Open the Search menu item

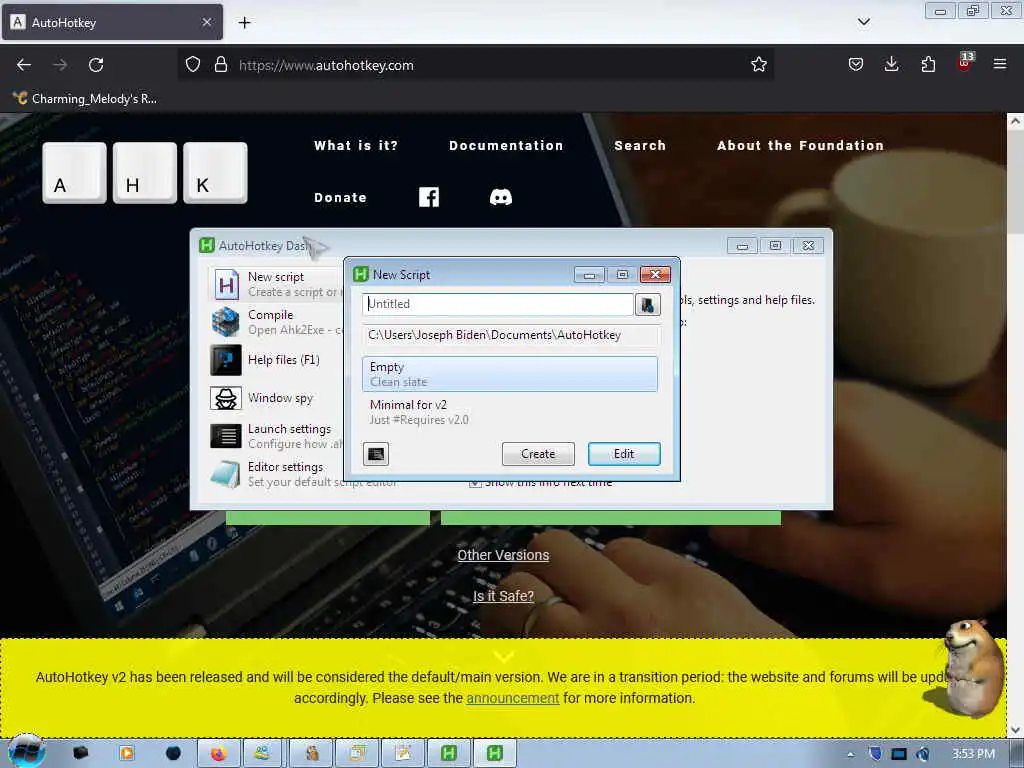(640, 146)
